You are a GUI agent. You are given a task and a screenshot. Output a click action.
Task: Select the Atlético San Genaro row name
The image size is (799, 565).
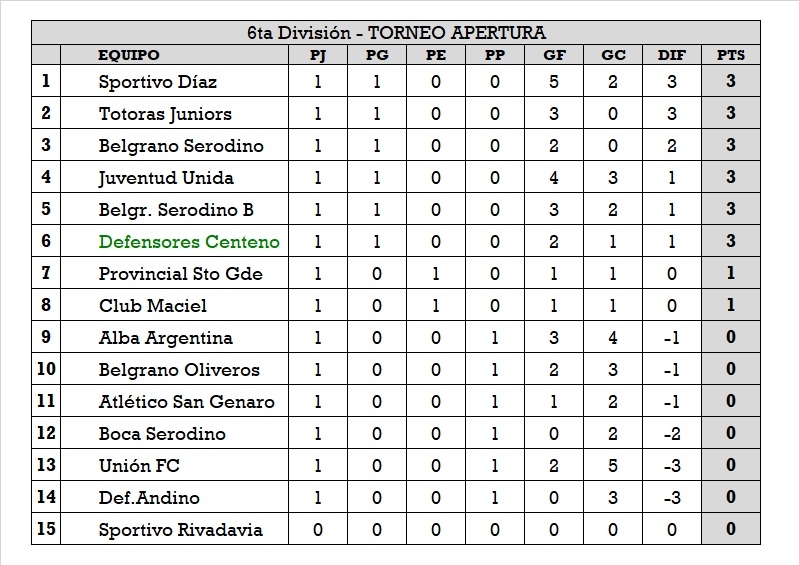[x=187, y=402]
